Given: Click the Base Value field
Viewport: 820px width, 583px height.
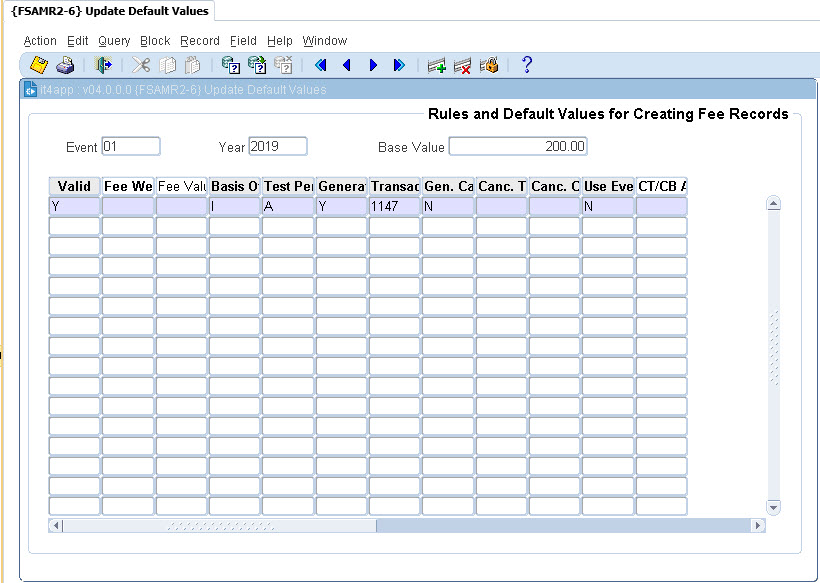Looking at the screenshot, I should [x=518, y=147].
